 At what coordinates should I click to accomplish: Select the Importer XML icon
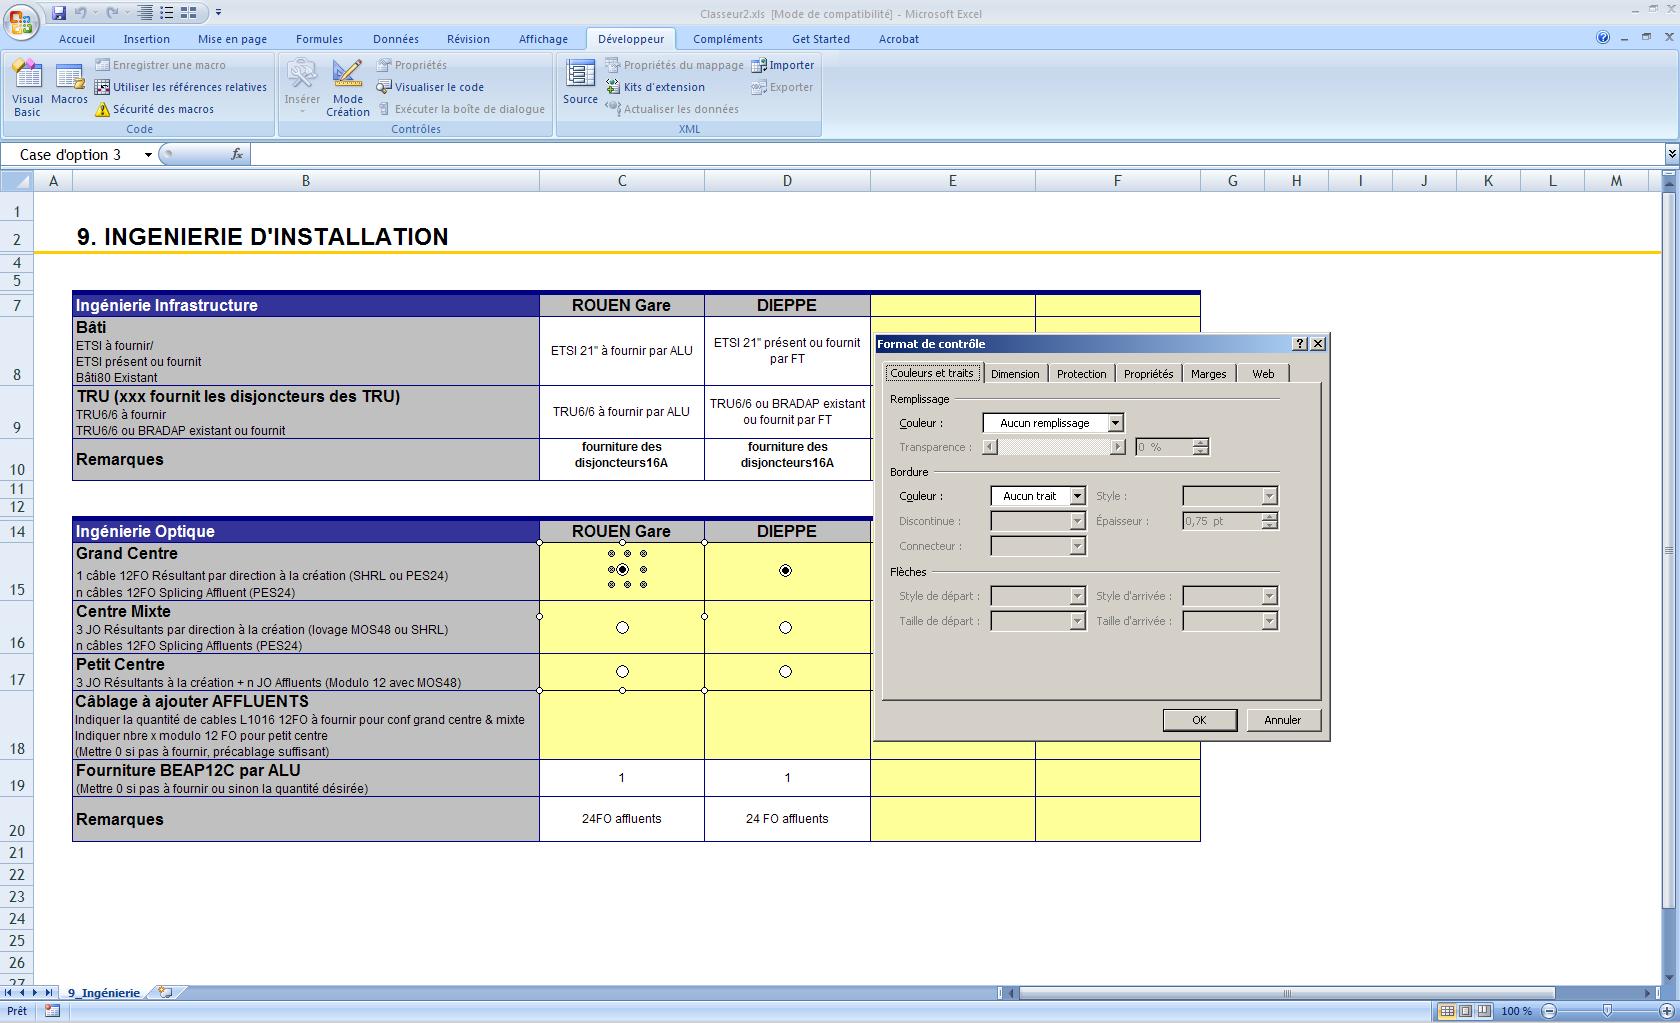click(x=785, y=64)
